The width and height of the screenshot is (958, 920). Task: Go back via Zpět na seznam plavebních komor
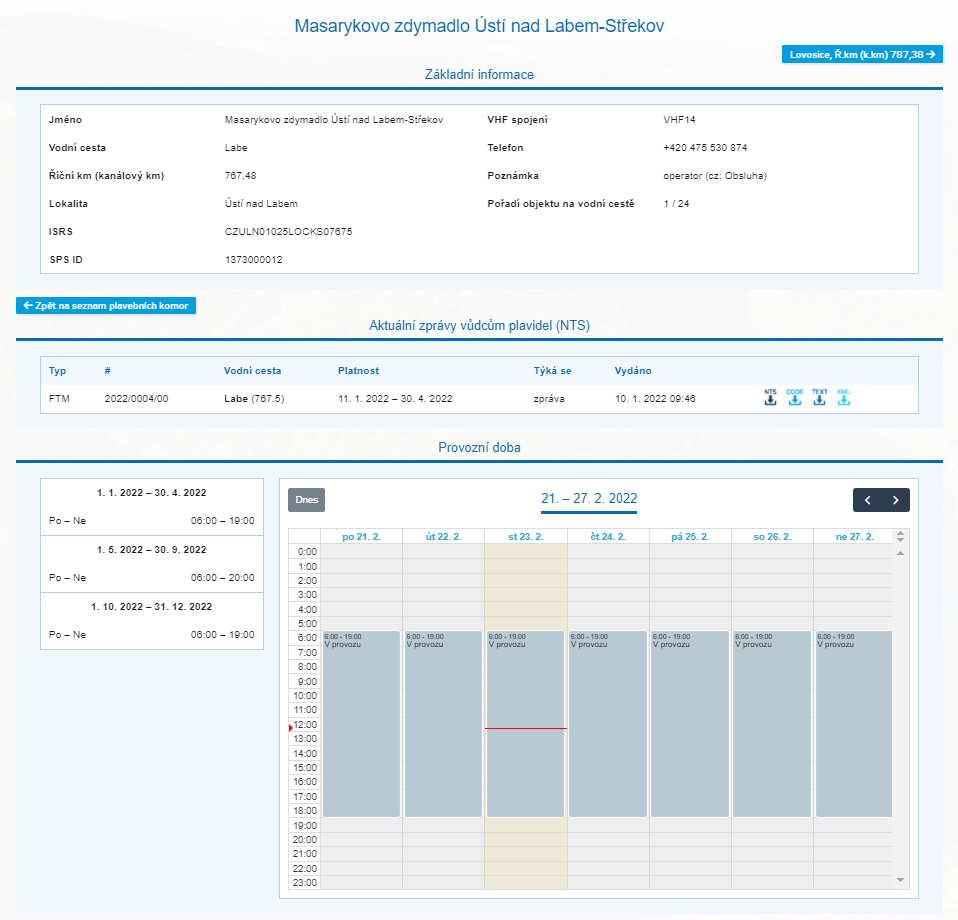coord(106,306)
